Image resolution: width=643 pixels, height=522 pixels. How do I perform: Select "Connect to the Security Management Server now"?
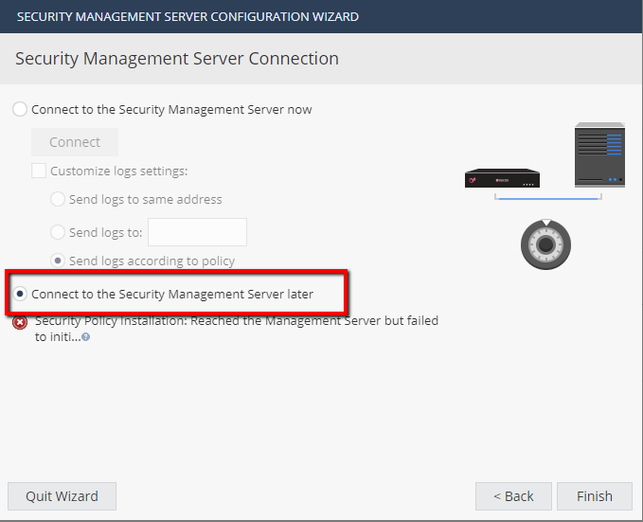pyautogui.click(x=20, y=109)
